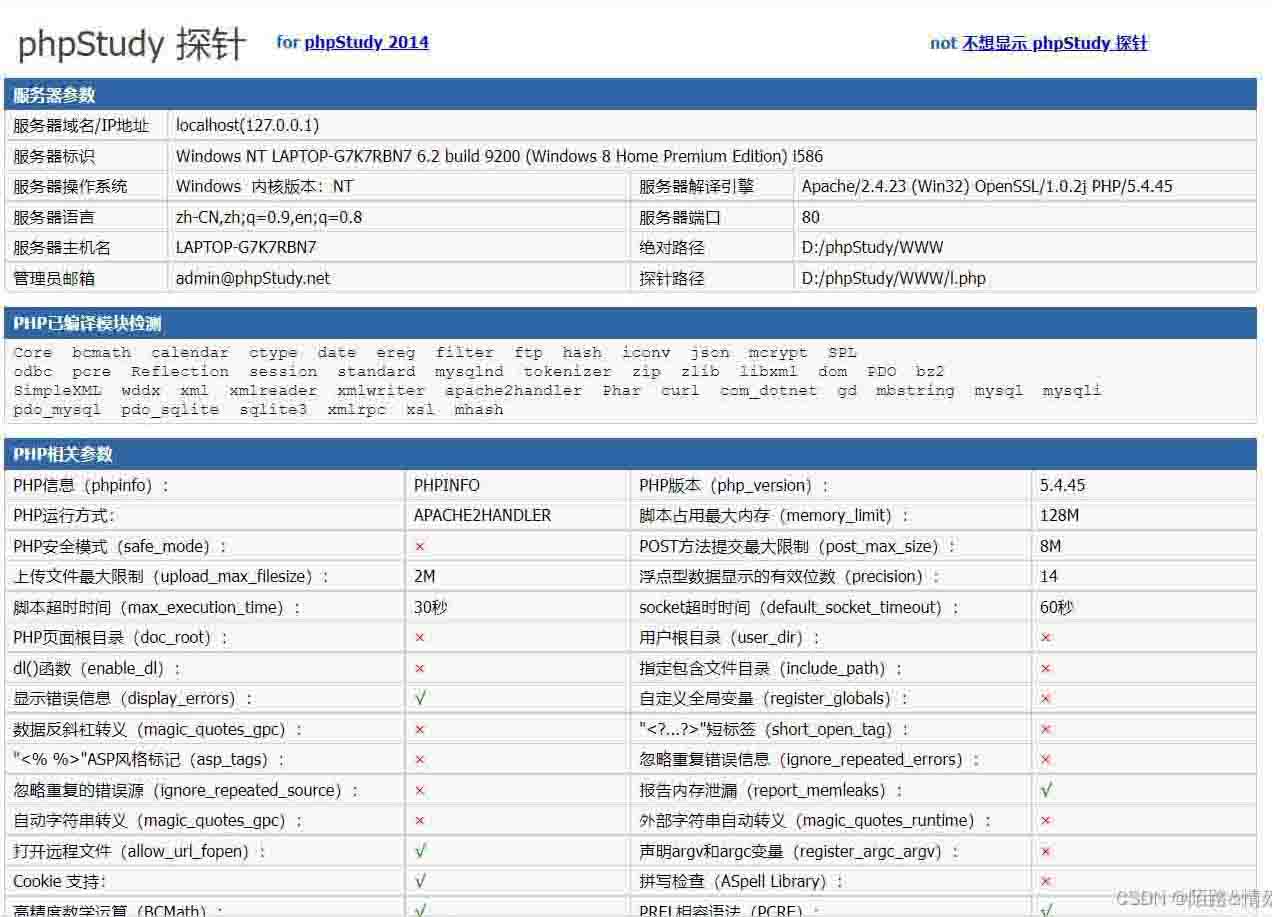This screenshot has height=917, width=1272.
Task: Click the PHPINFO entry
Action: [x=446, y=485]
